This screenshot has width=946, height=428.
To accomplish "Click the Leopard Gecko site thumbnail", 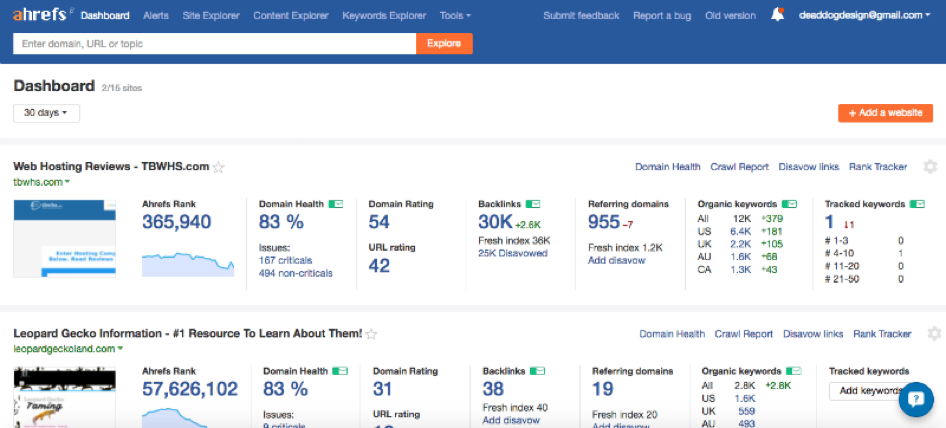I will (65, 397).
